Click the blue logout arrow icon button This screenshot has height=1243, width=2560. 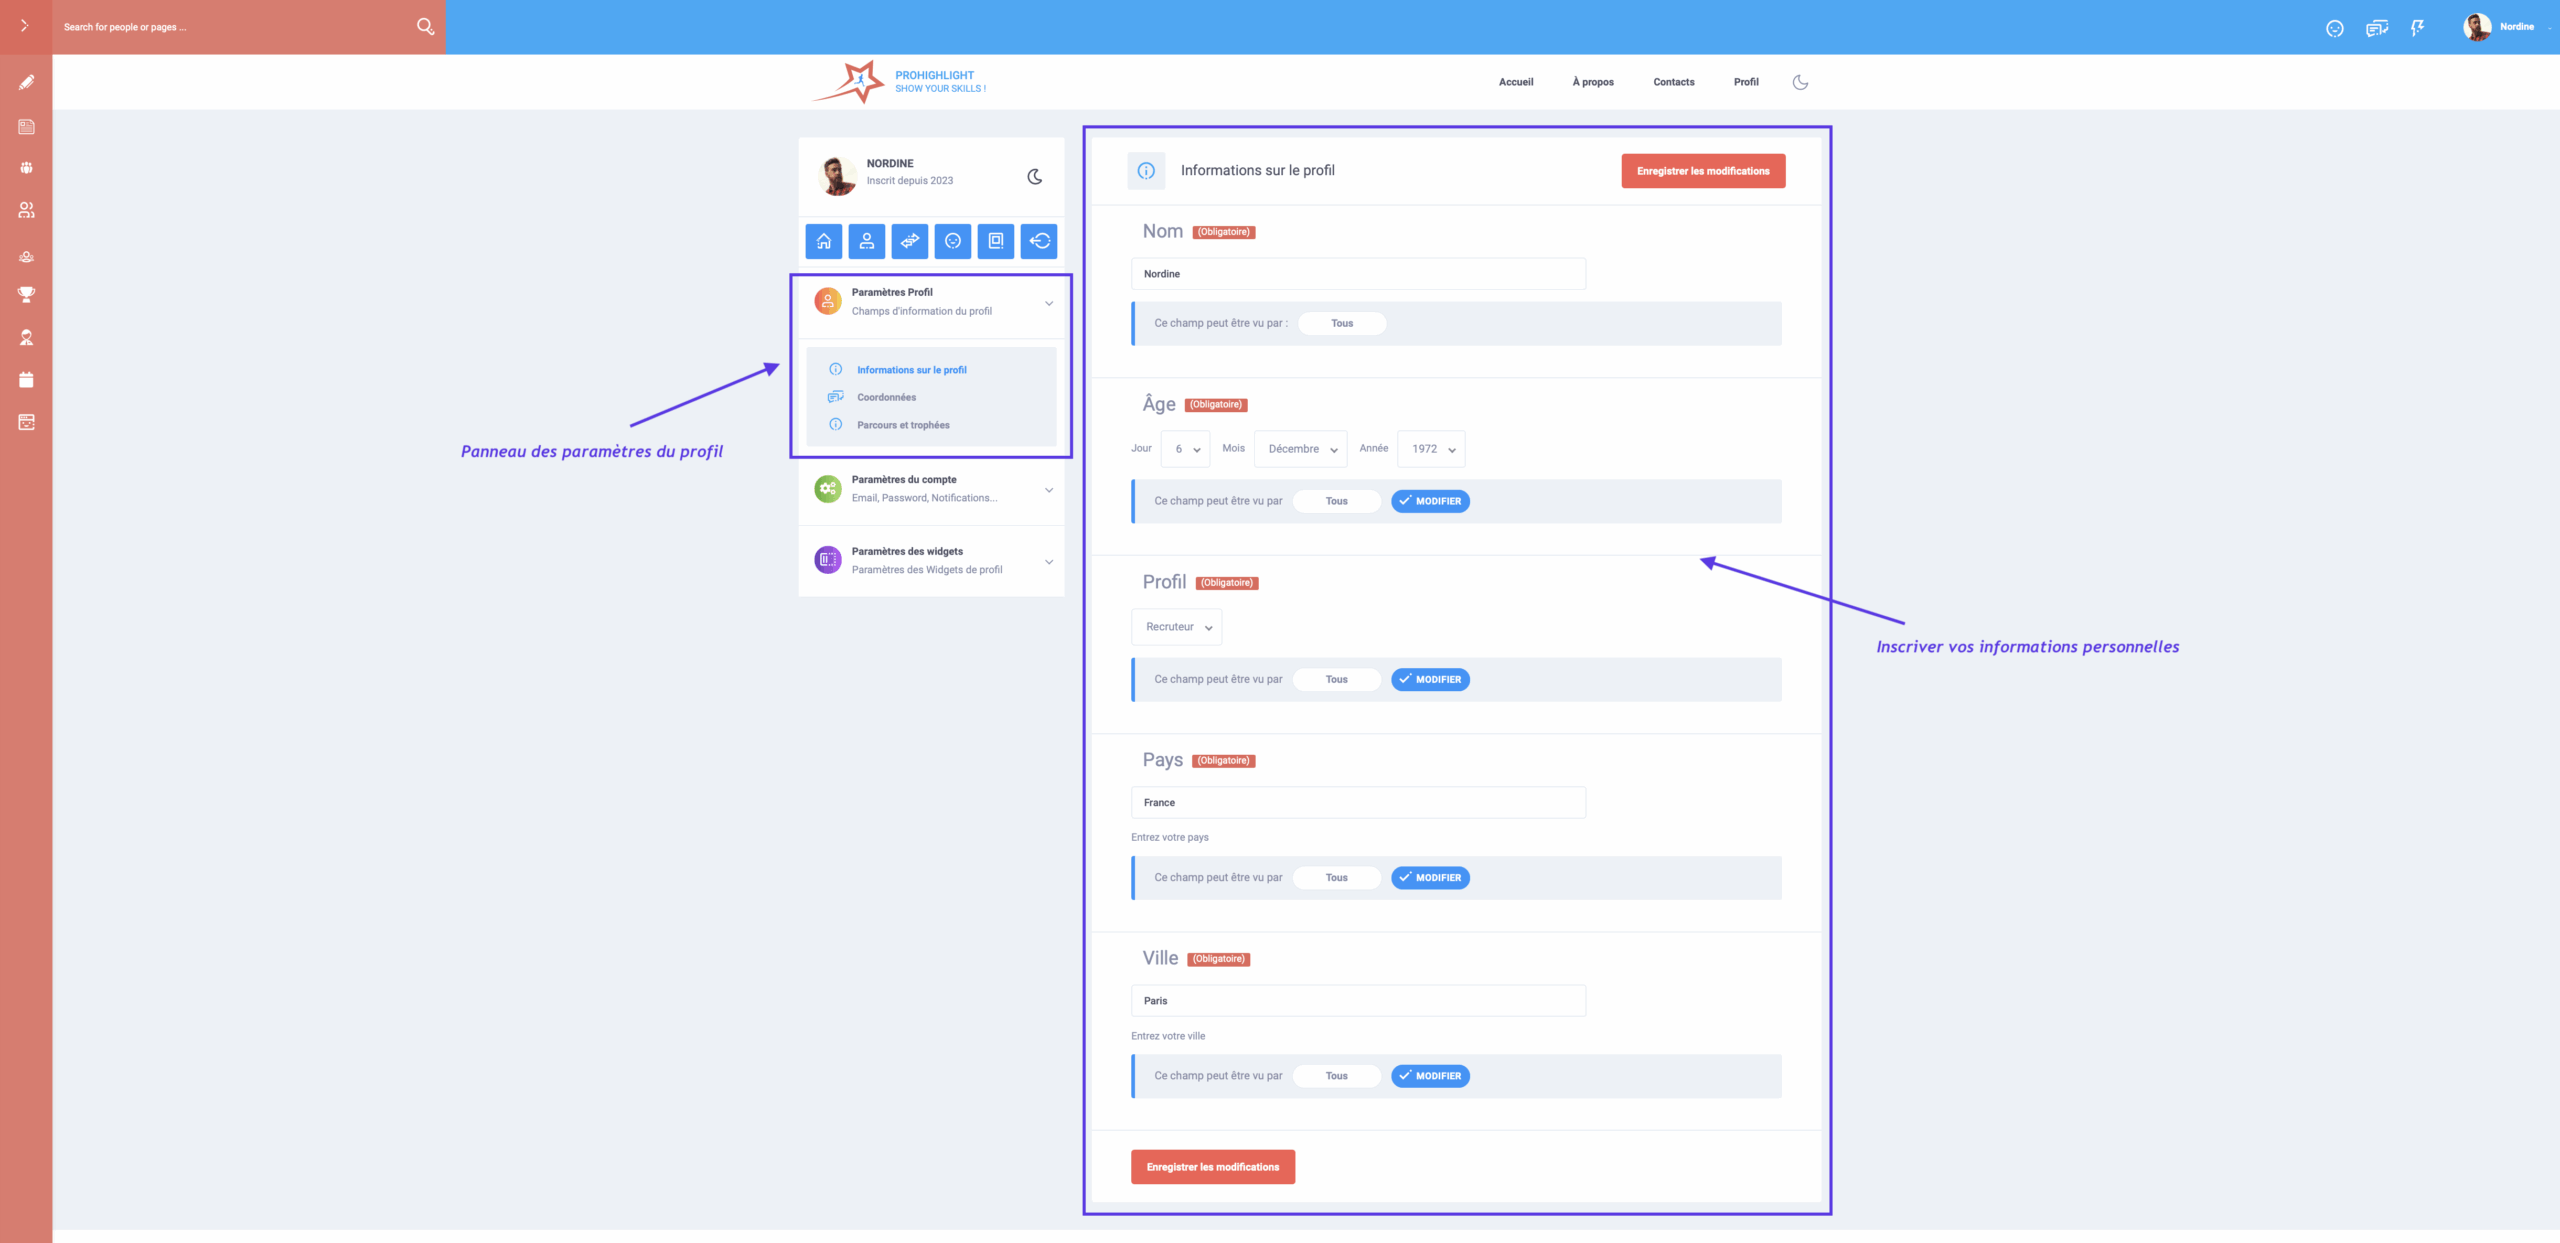(x=1039, y=241)
